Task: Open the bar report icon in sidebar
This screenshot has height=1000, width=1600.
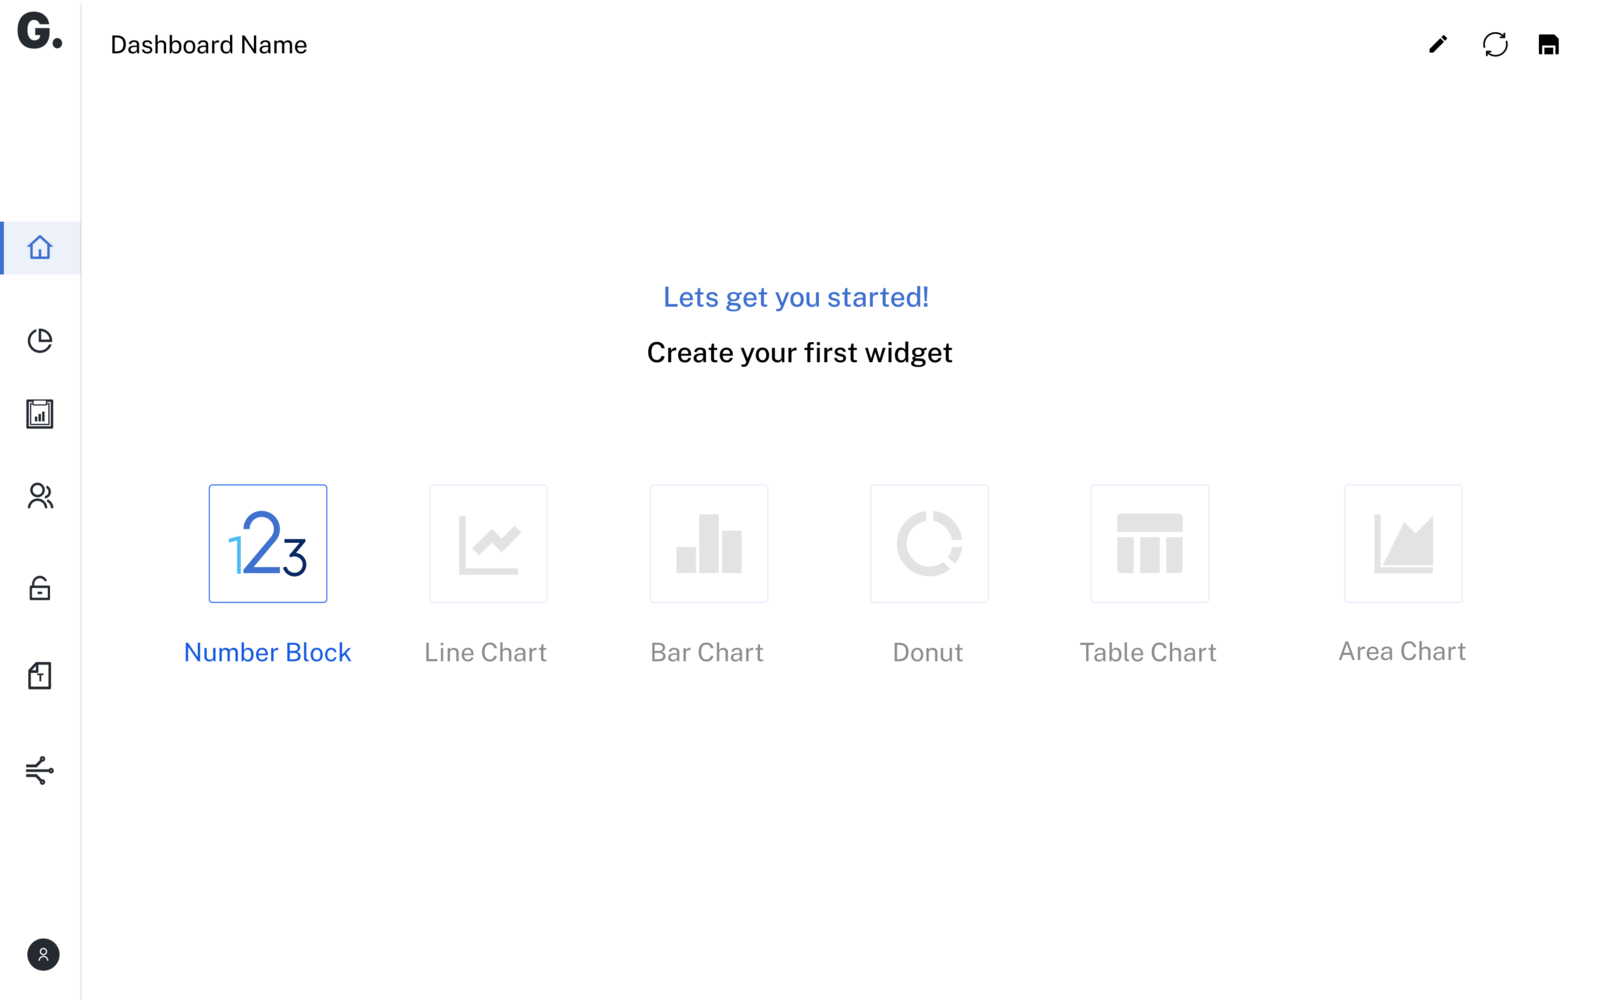Action: 40,414
